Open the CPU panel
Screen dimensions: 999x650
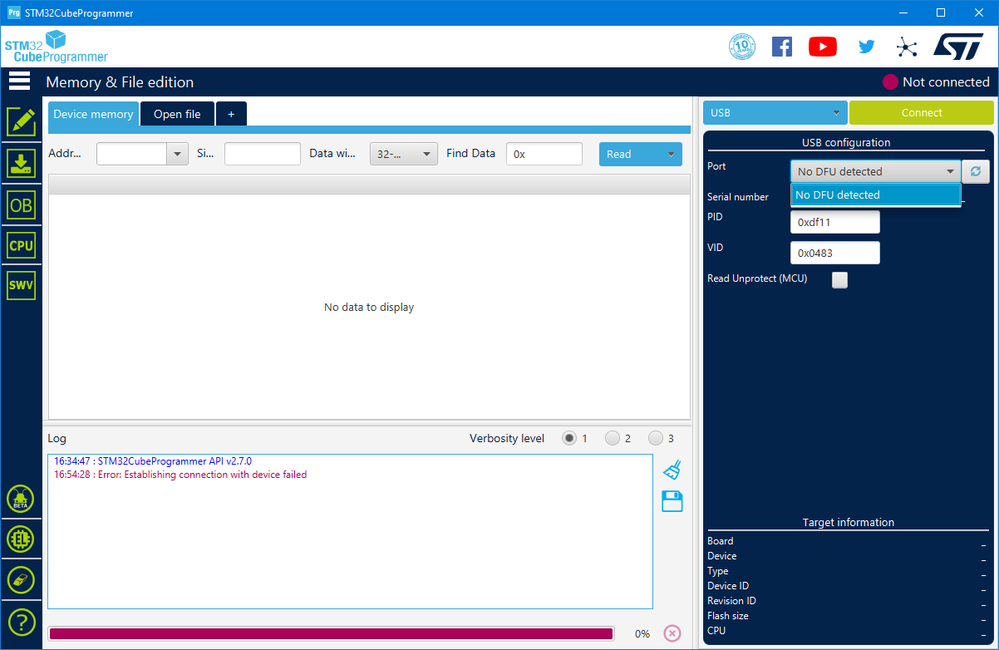21,245
